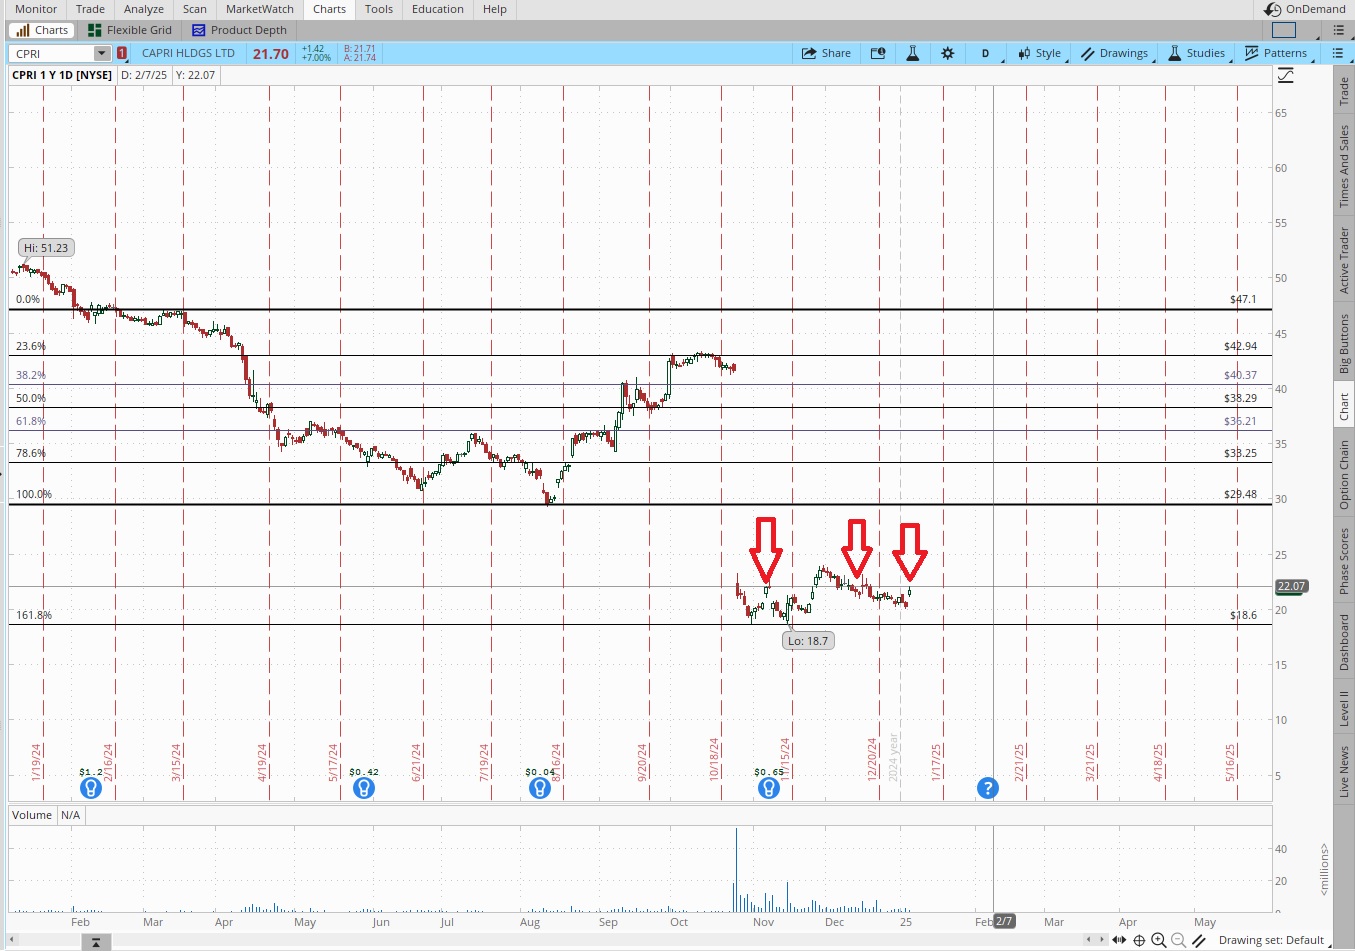The height and width of the screenshot is (951, 1355).
Task: Click the bottom drawing tools slashes icon
Action: pos(1199,940)
